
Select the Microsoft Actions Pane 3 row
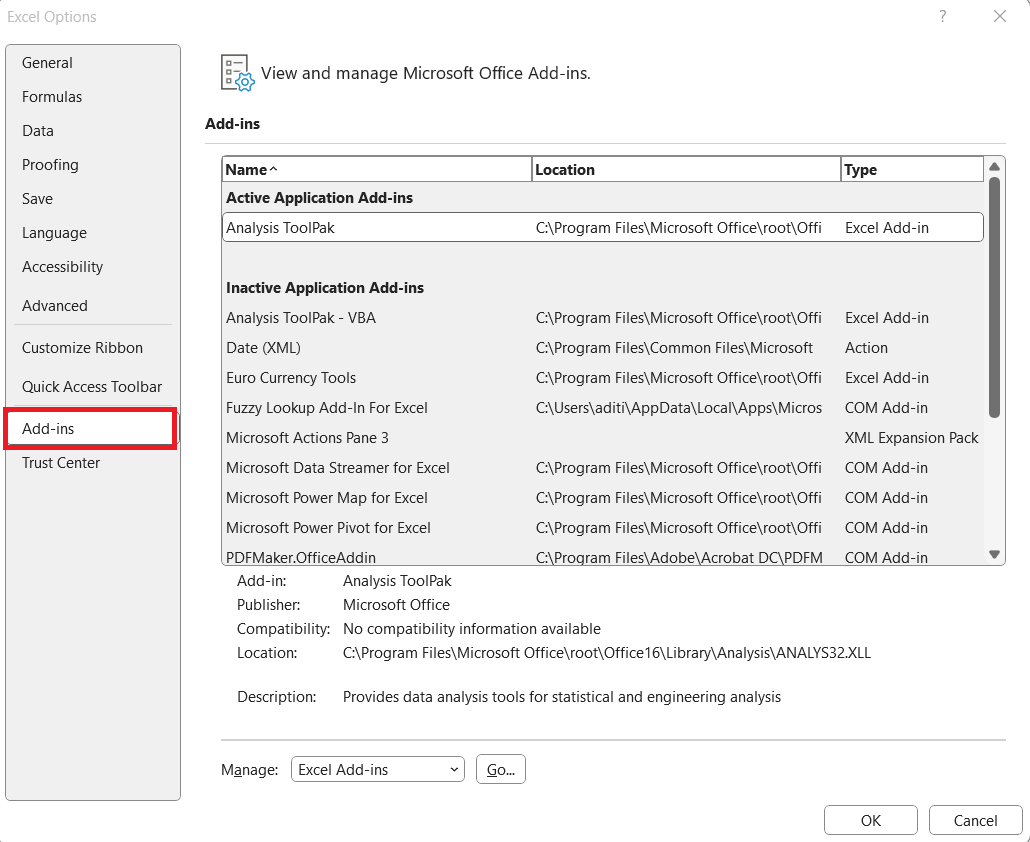[x=602, y=437]
